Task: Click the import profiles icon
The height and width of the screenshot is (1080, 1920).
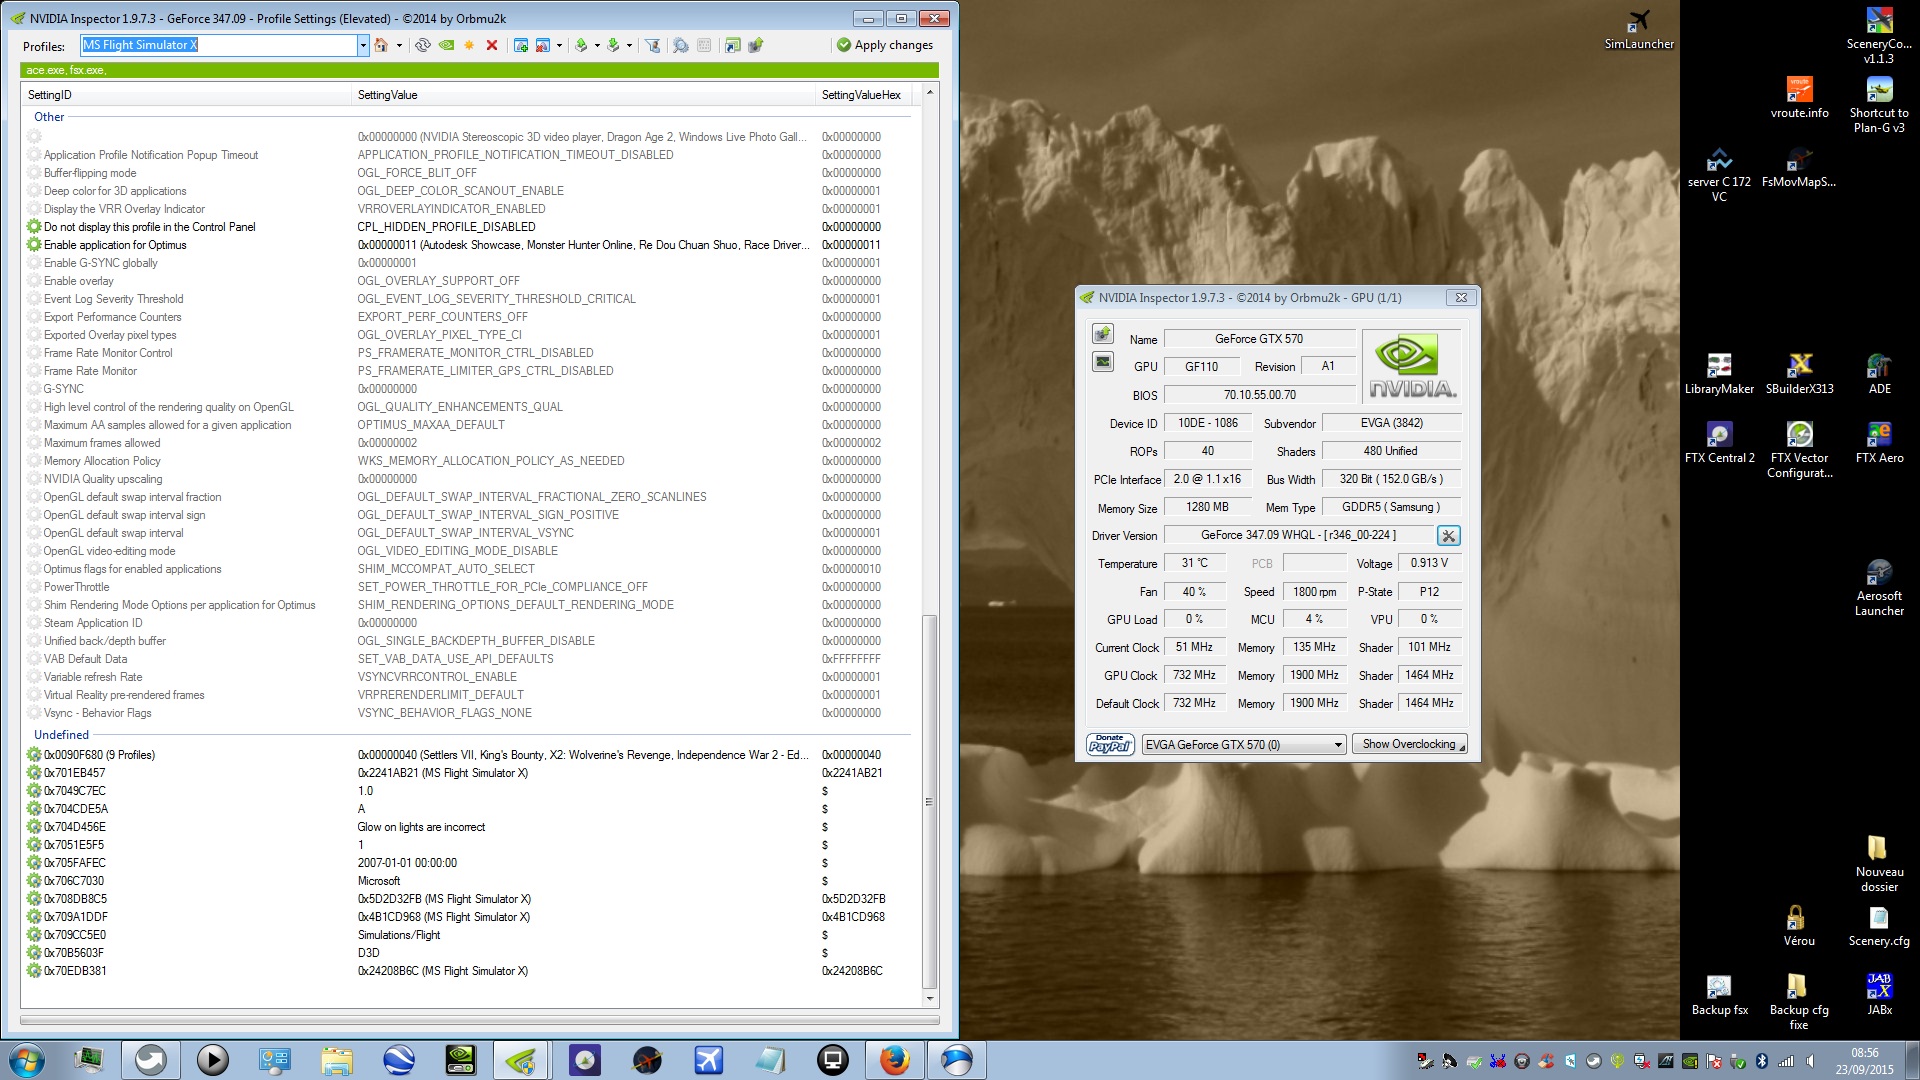Action: pyautogui.click(x=613, y=45)
